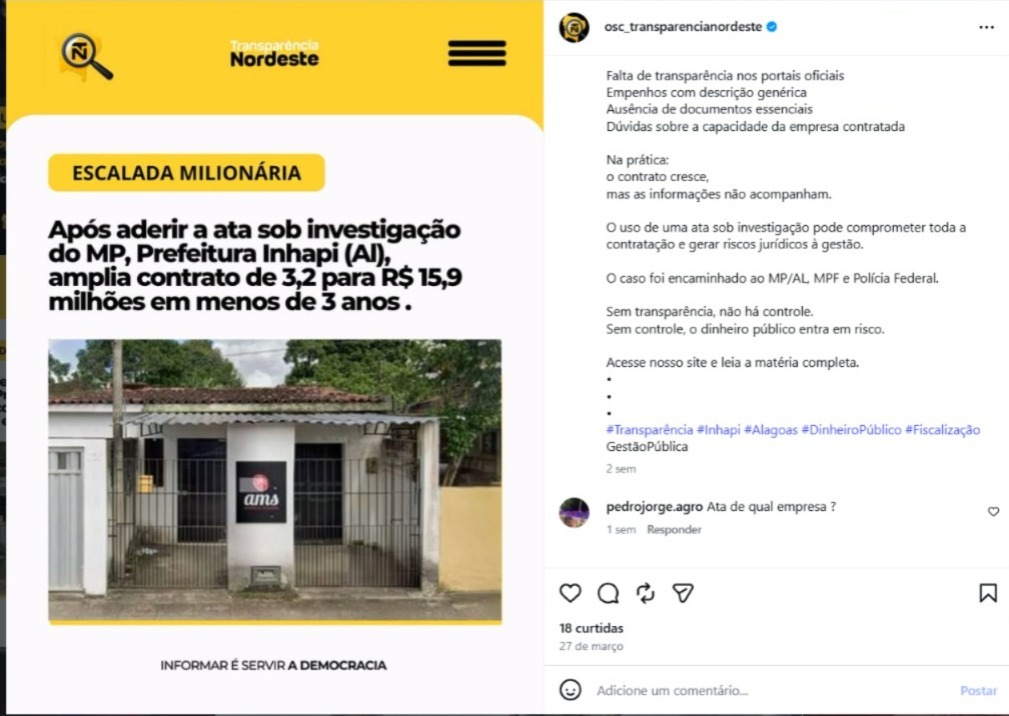This screenshot has height=716, width=1009.
Task: Open comments with speech bubble icon
Action: [608, 593]
